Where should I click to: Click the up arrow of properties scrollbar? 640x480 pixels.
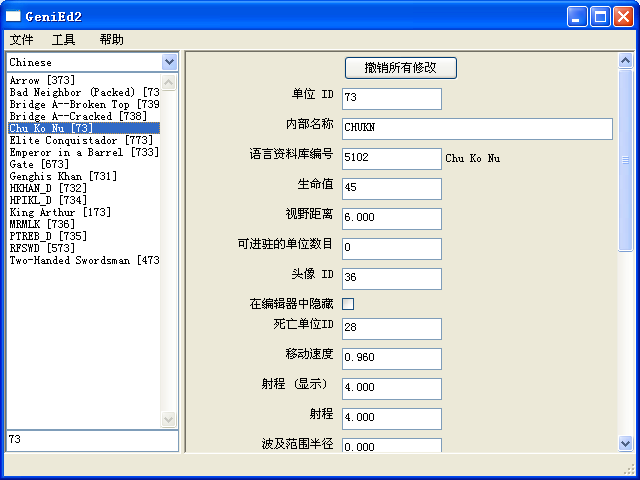(x=626, y=60)
